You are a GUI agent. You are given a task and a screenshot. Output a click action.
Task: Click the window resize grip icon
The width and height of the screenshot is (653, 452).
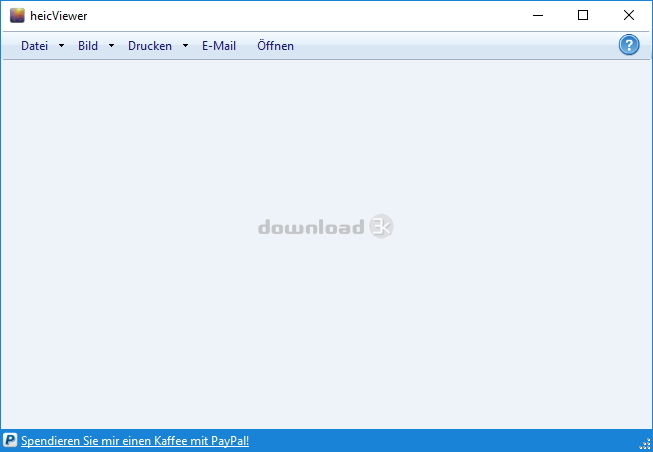(x=645, y=444)
